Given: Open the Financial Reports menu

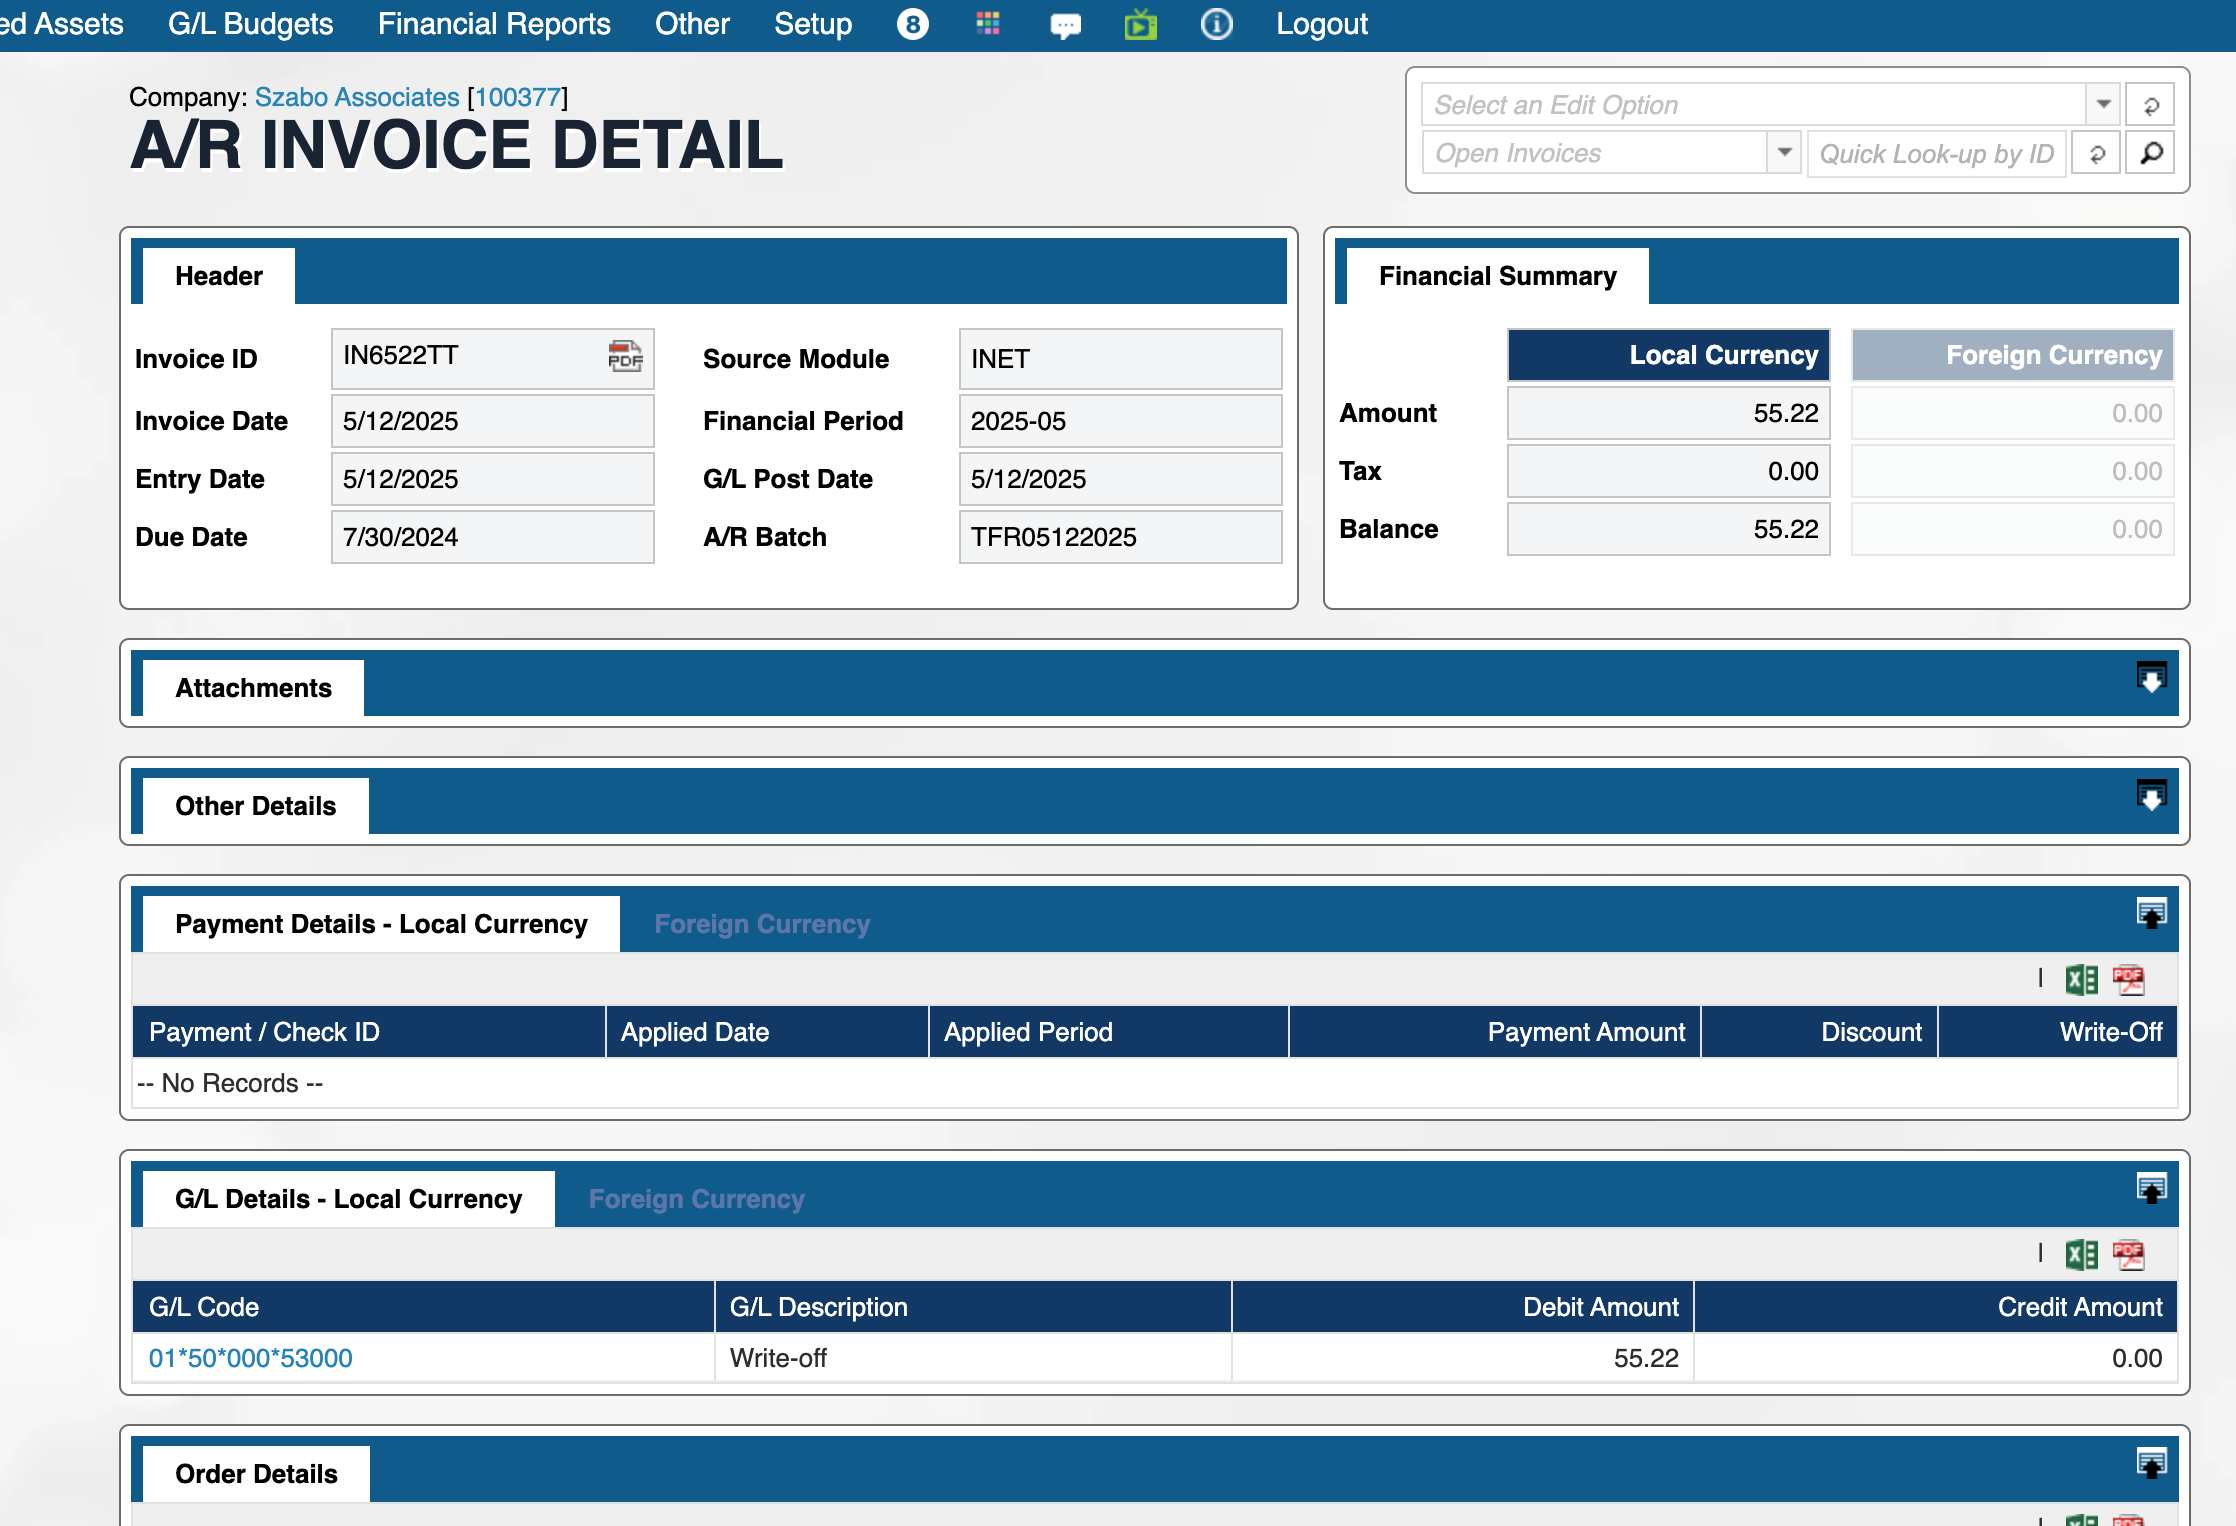Looking at the screenshot, I should coord(494,24).
